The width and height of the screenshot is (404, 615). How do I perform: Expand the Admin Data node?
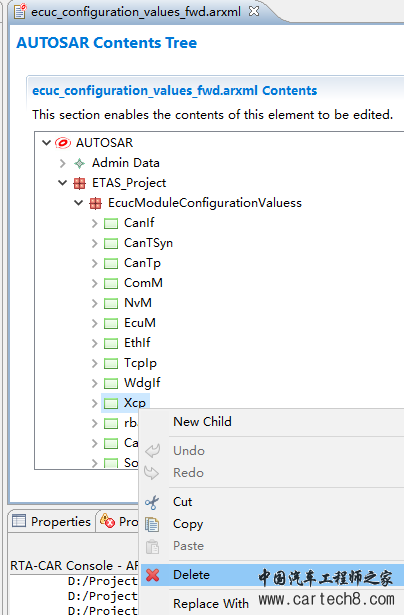[x=62, y=163]
